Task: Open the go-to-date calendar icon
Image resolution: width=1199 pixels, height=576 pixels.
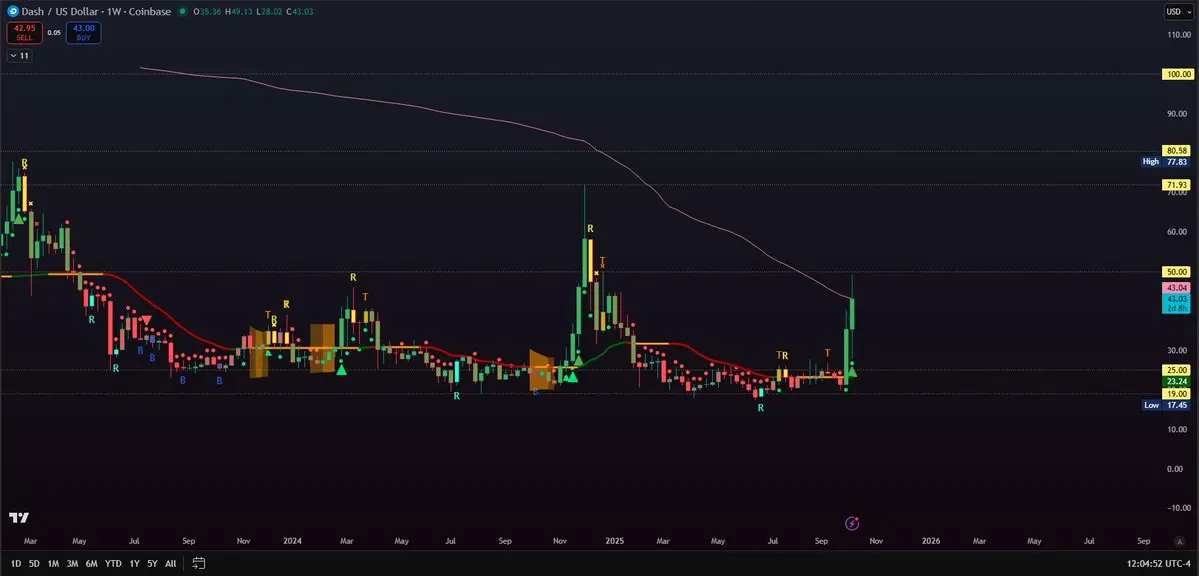Action: click(199, 564)
